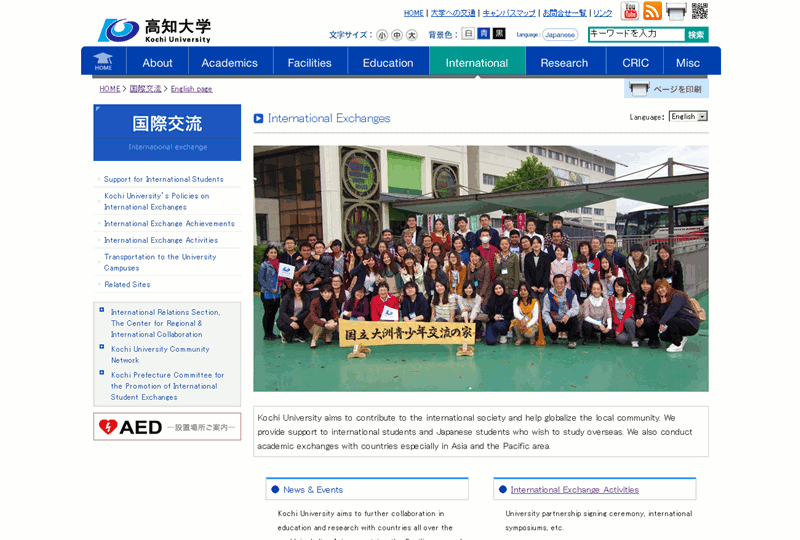
Task: Expand the Education navigation menu
Action: coord(388,62)
